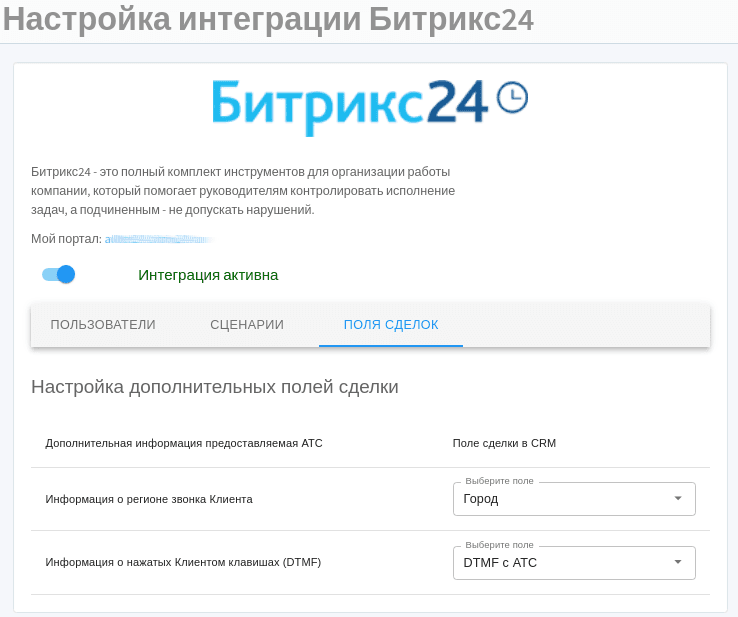Open the blurred Мой портал link

pos(158,239)
